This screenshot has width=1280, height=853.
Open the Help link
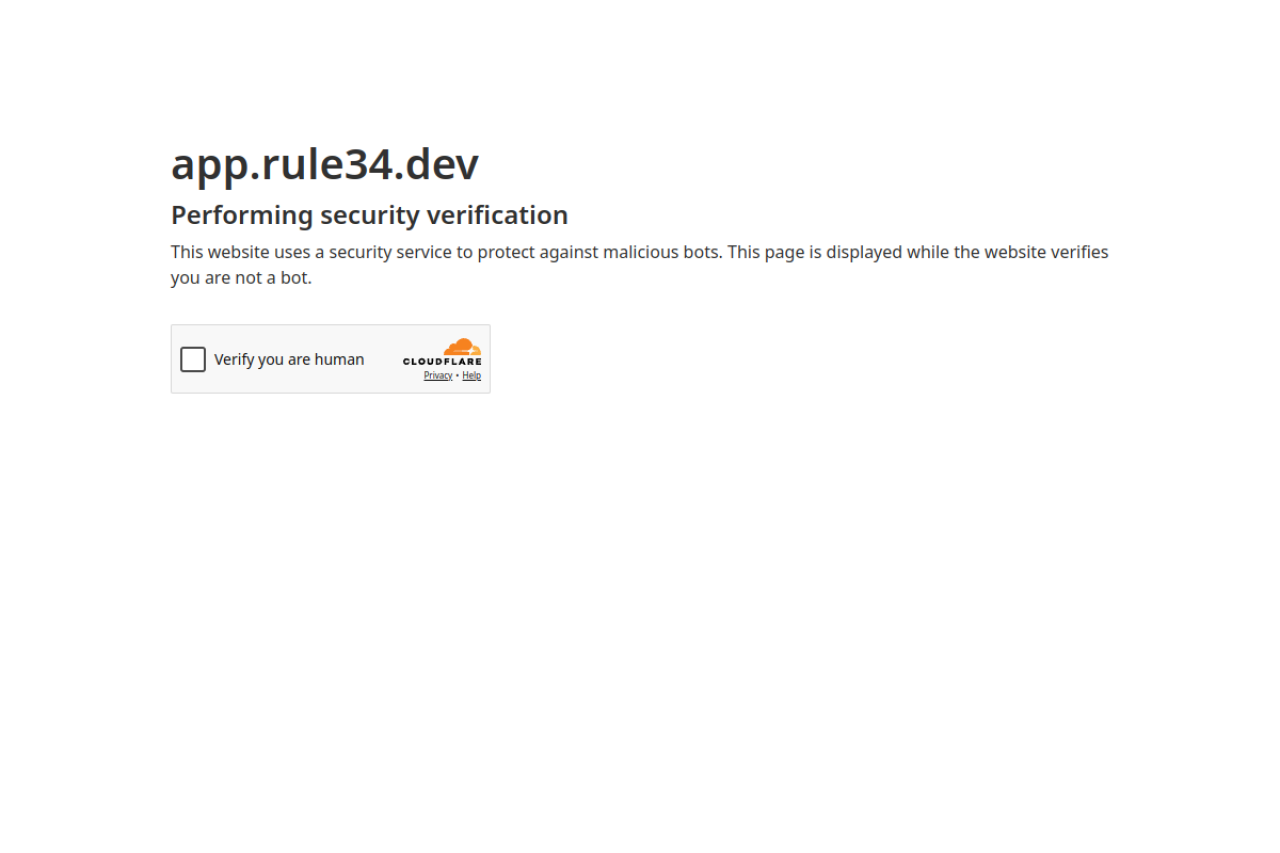471,375
